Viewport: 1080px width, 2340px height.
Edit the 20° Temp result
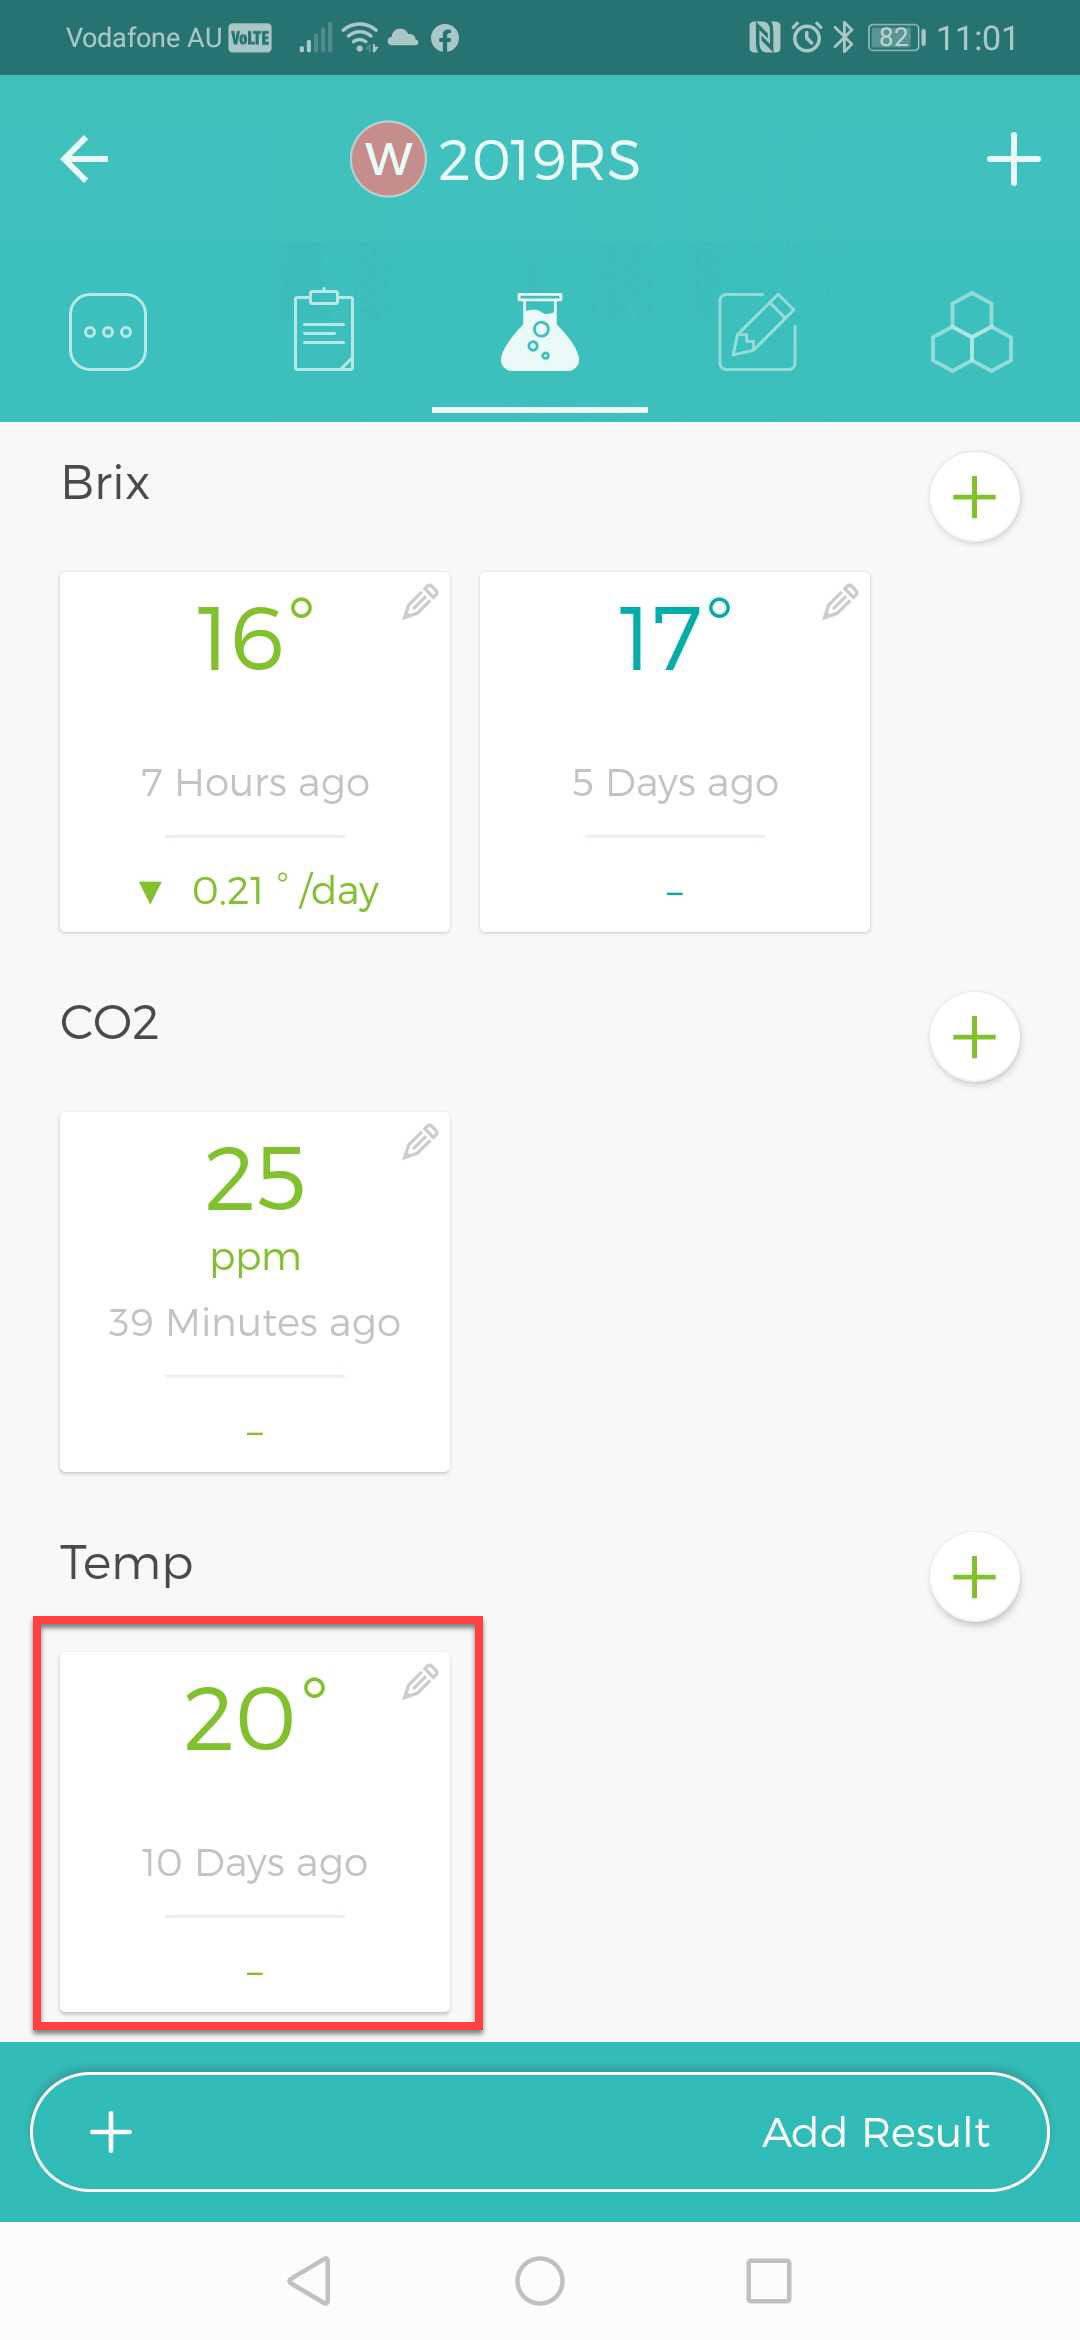point(420,1682)
